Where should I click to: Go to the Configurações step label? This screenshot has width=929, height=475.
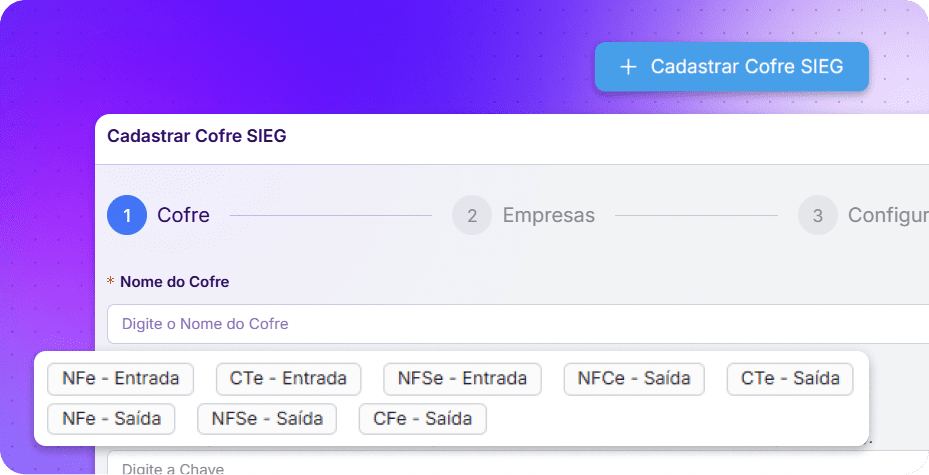pyautogui.click(x=888, y=215)
